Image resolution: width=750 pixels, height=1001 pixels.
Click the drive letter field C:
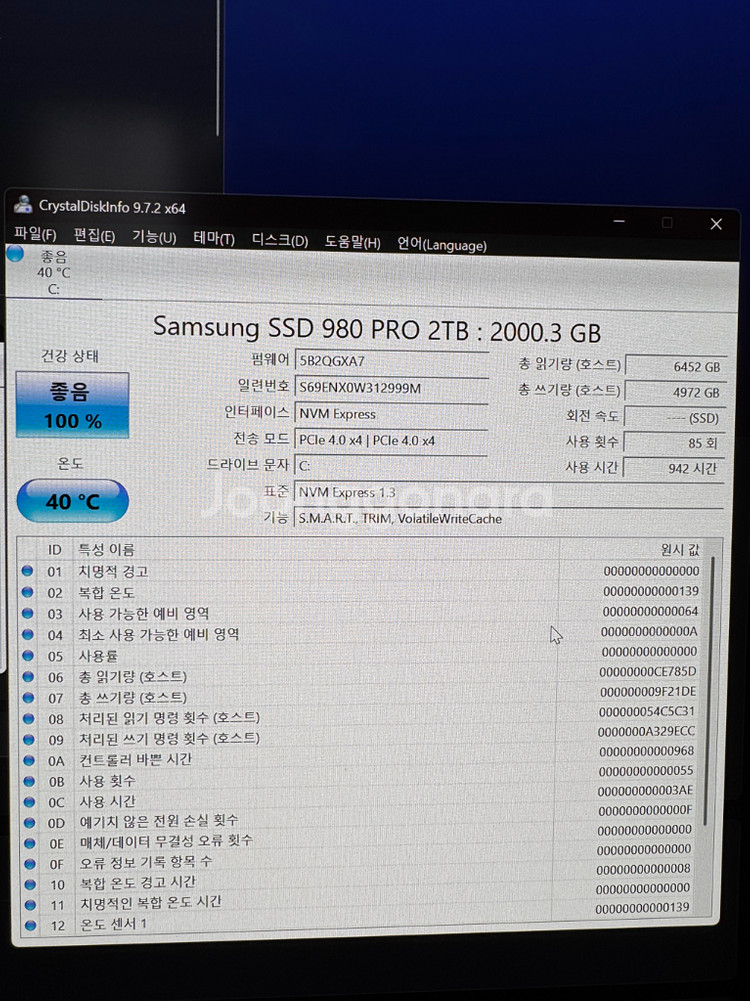[x=391, y=466]
